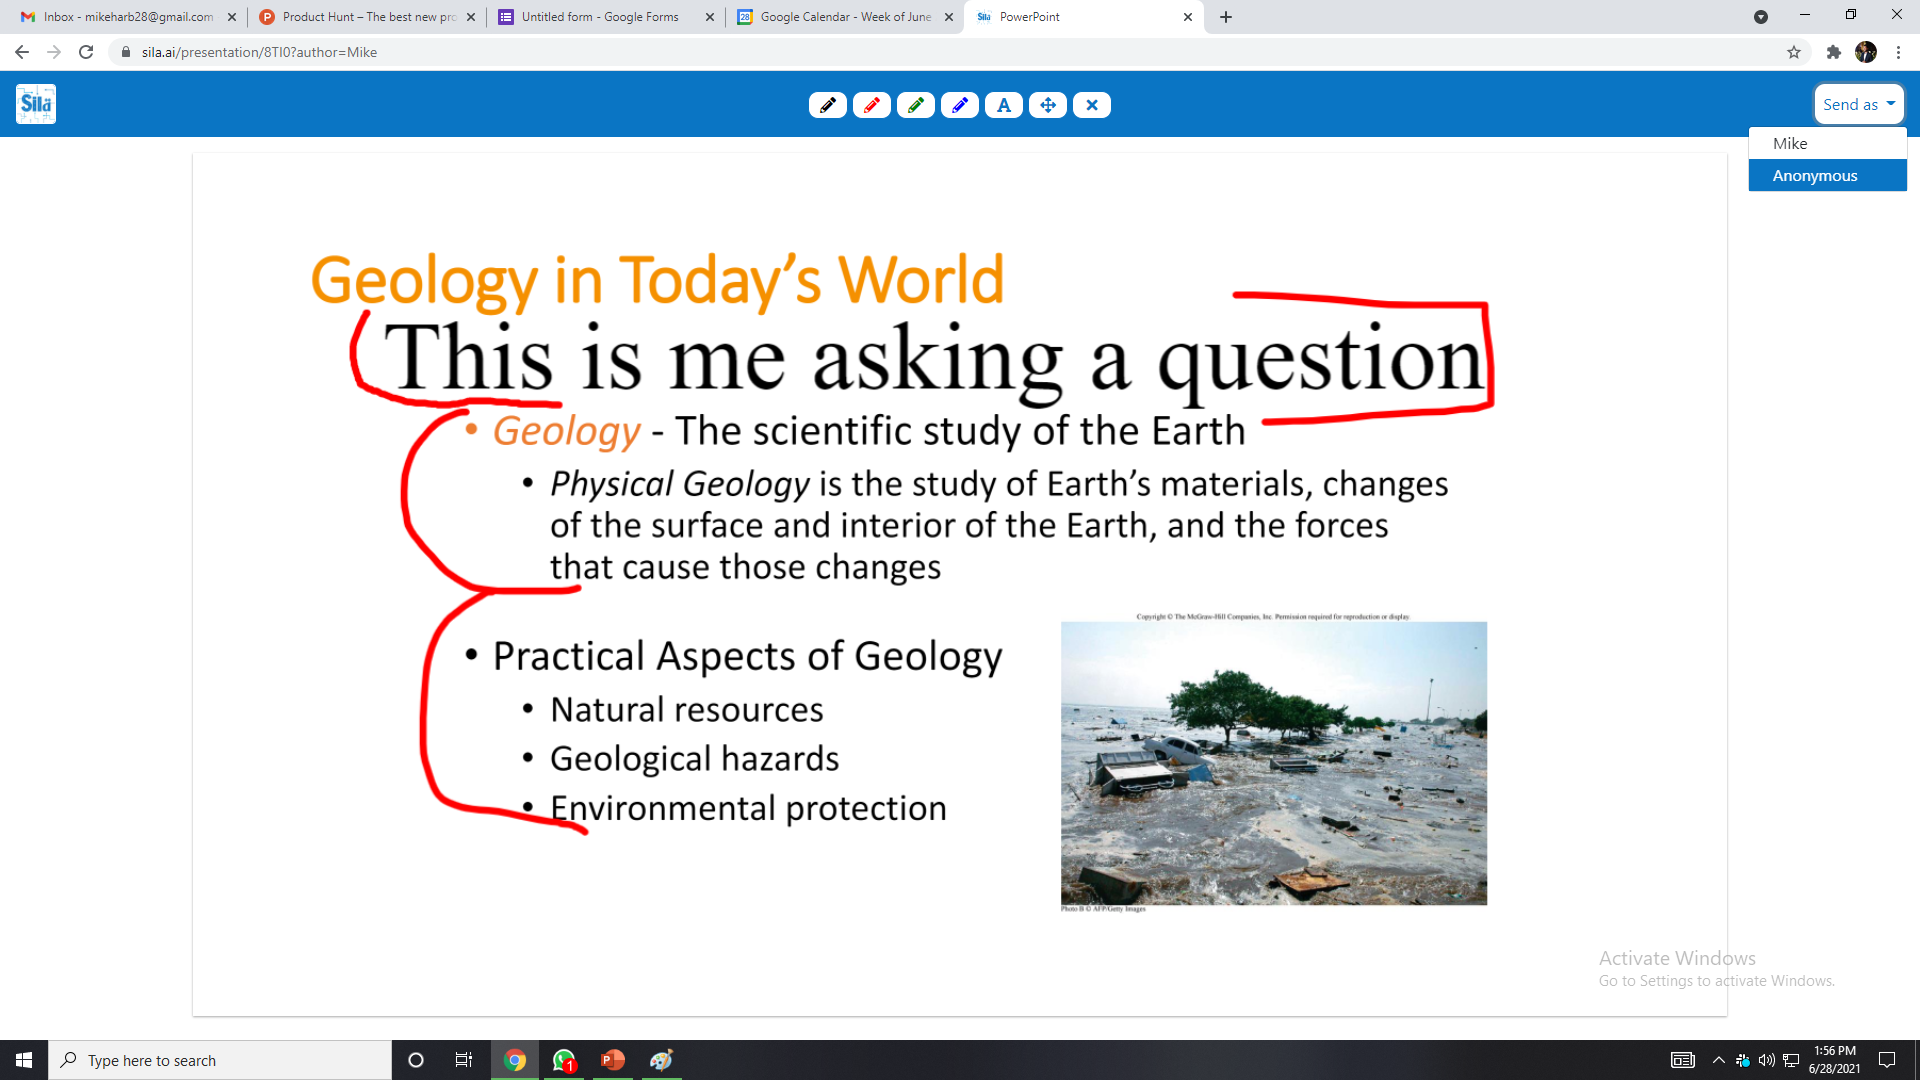
Task: Expand the system tray hidden icons chevron
Action: [1718, 1060]
